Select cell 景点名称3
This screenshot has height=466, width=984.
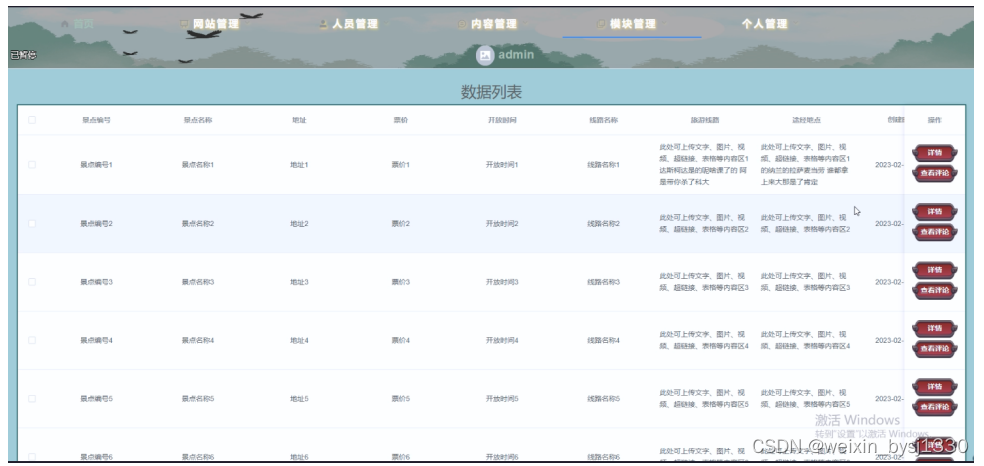(x=198, y=282)
